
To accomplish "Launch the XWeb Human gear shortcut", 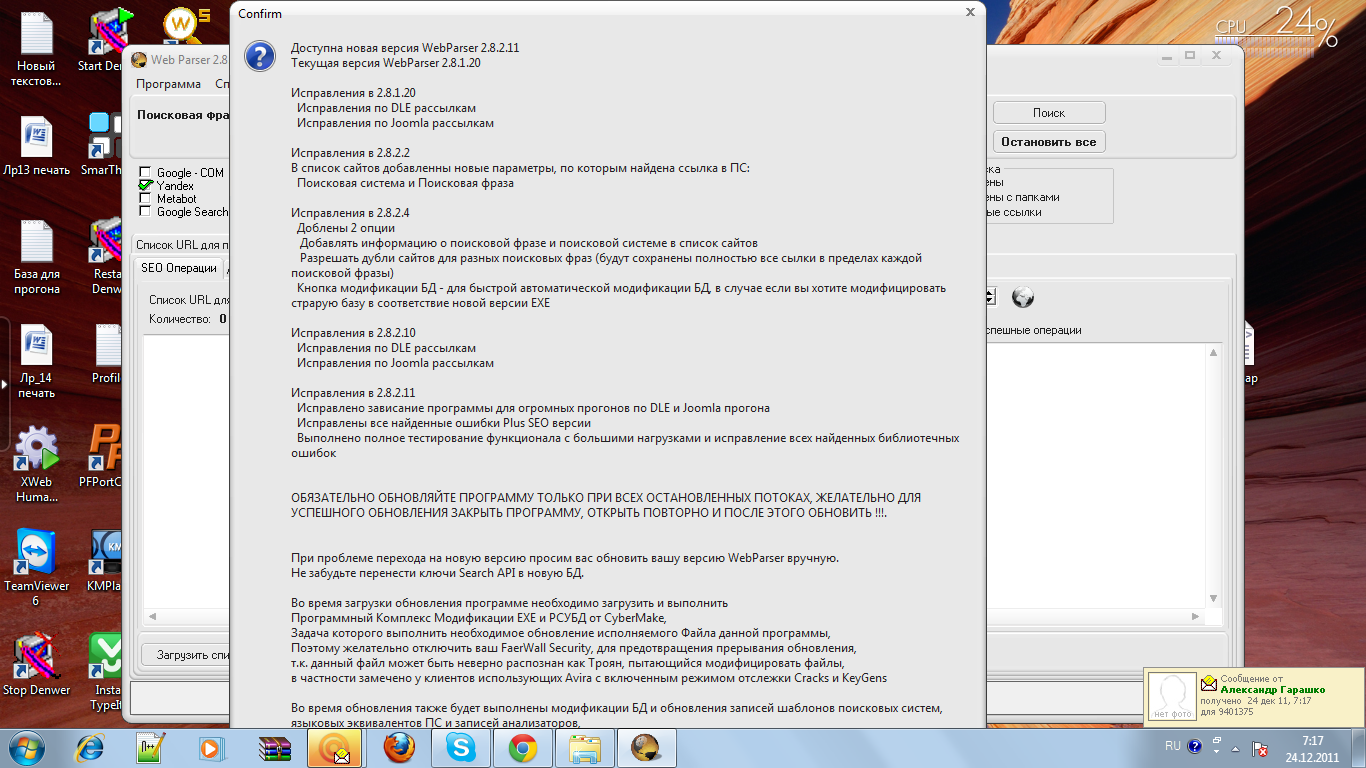I will point(36,465).
